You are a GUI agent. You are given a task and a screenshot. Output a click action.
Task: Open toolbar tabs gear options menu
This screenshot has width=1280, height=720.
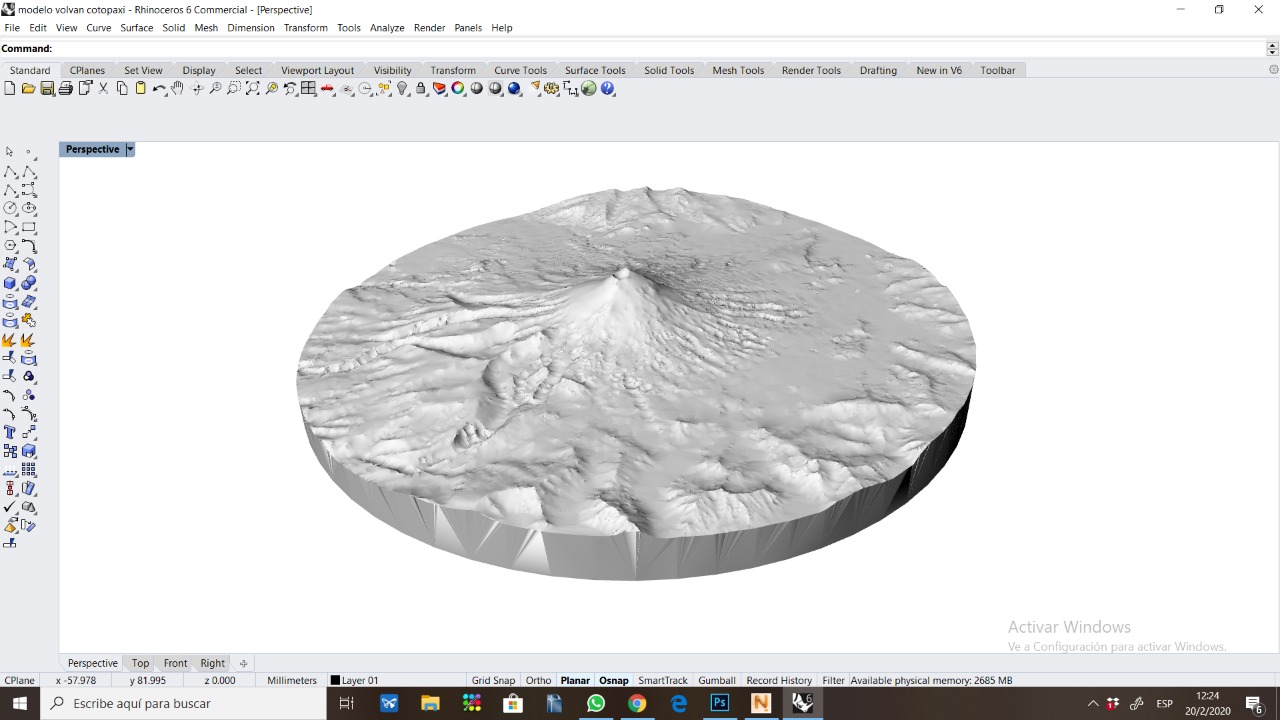tap(1273, 70)
